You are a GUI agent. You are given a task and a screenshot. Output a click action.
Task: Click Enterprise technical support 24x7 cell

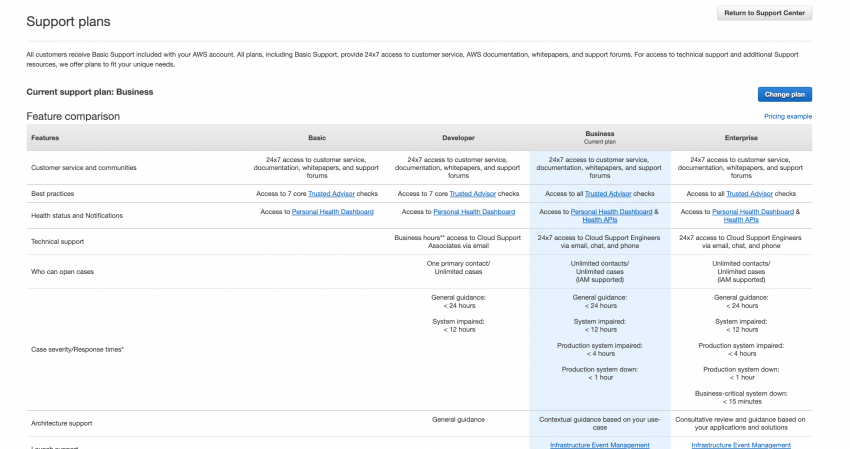tap(741, 242)
